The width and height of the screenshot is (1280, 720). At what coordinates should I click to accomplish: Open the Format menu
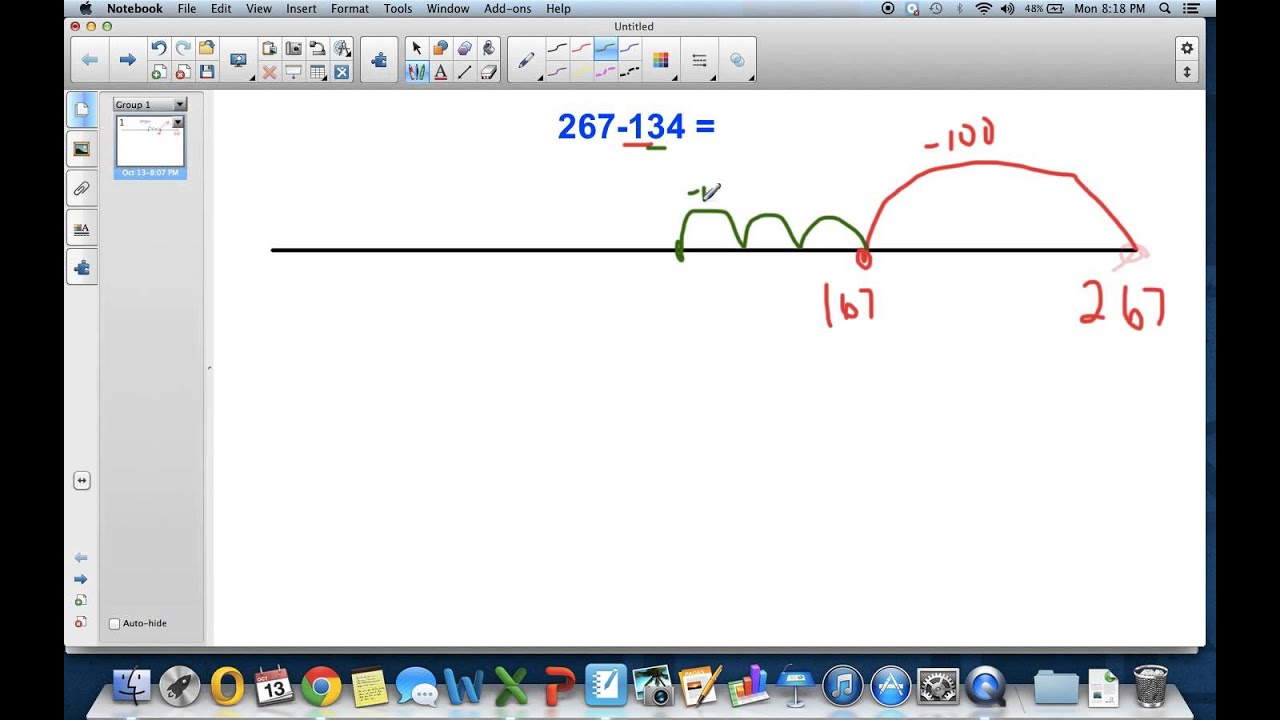(x=350, y=8)
